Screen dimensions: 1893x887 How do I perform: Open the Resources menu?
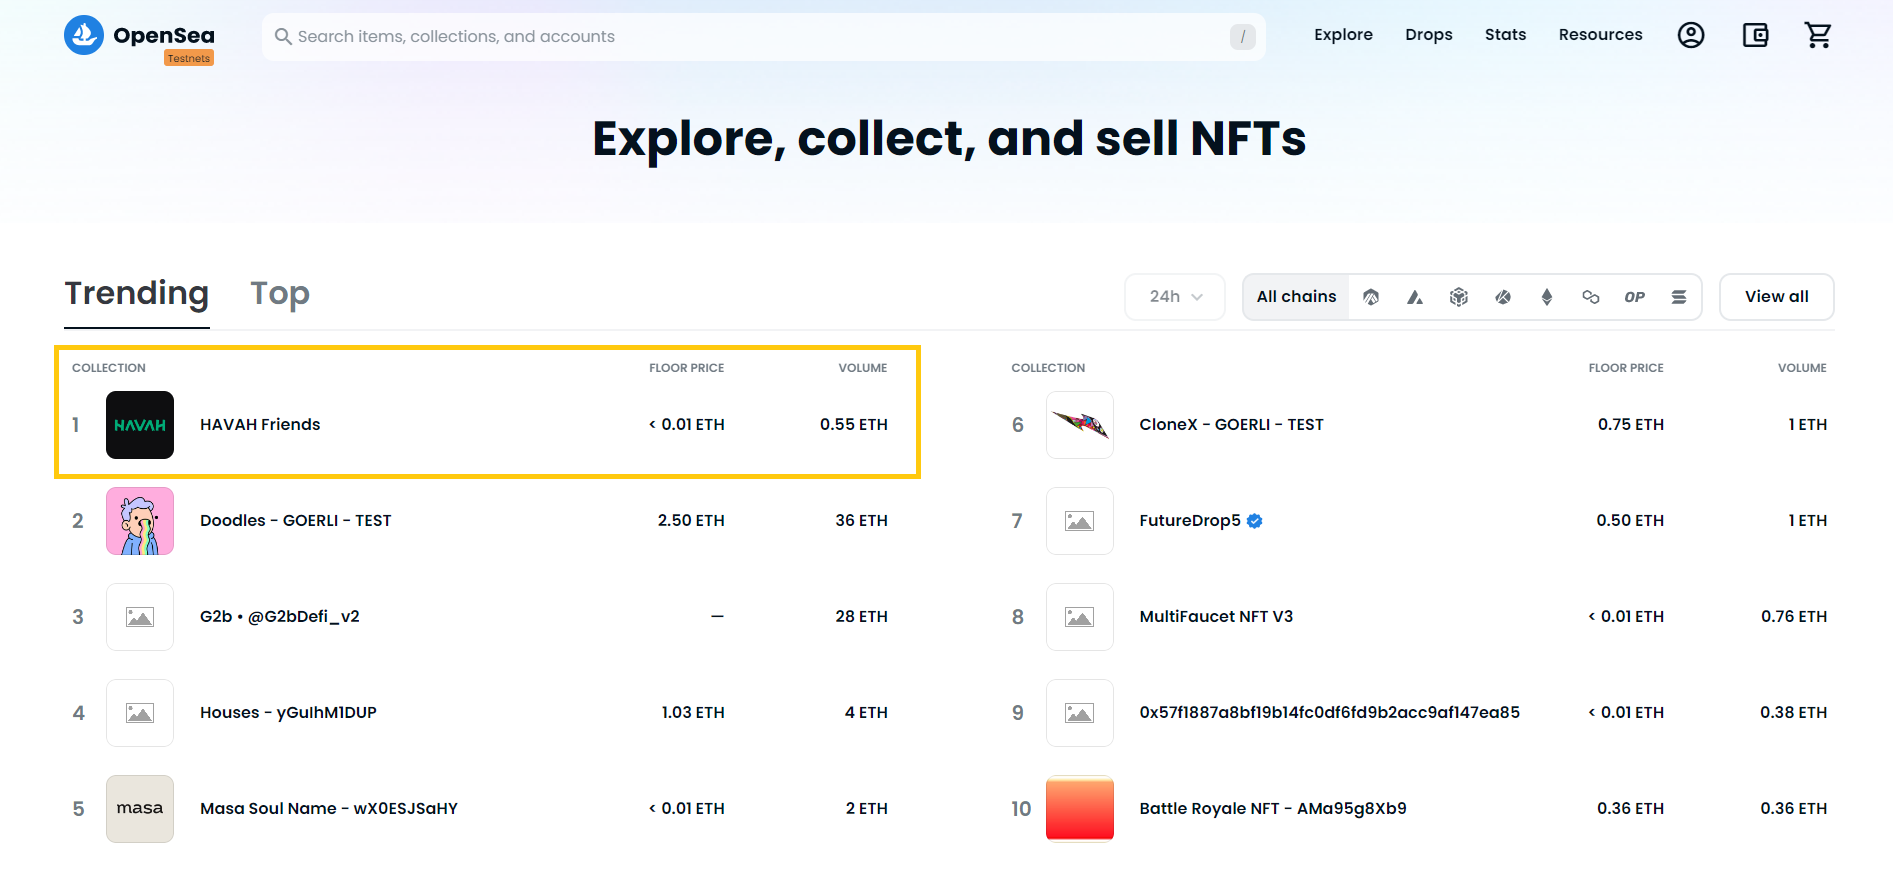coord(1600,35)
